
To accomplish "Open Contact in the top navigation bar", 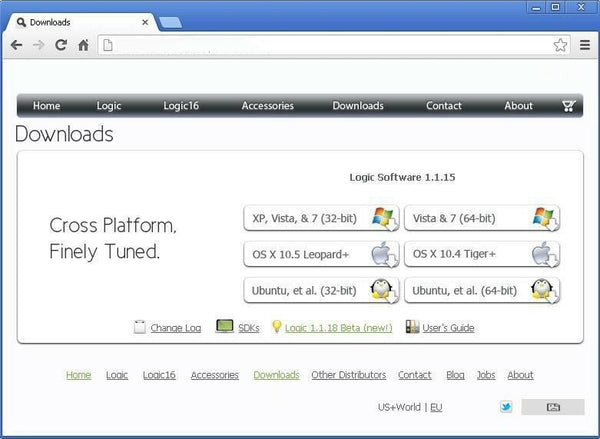I will tap(444, 106).
